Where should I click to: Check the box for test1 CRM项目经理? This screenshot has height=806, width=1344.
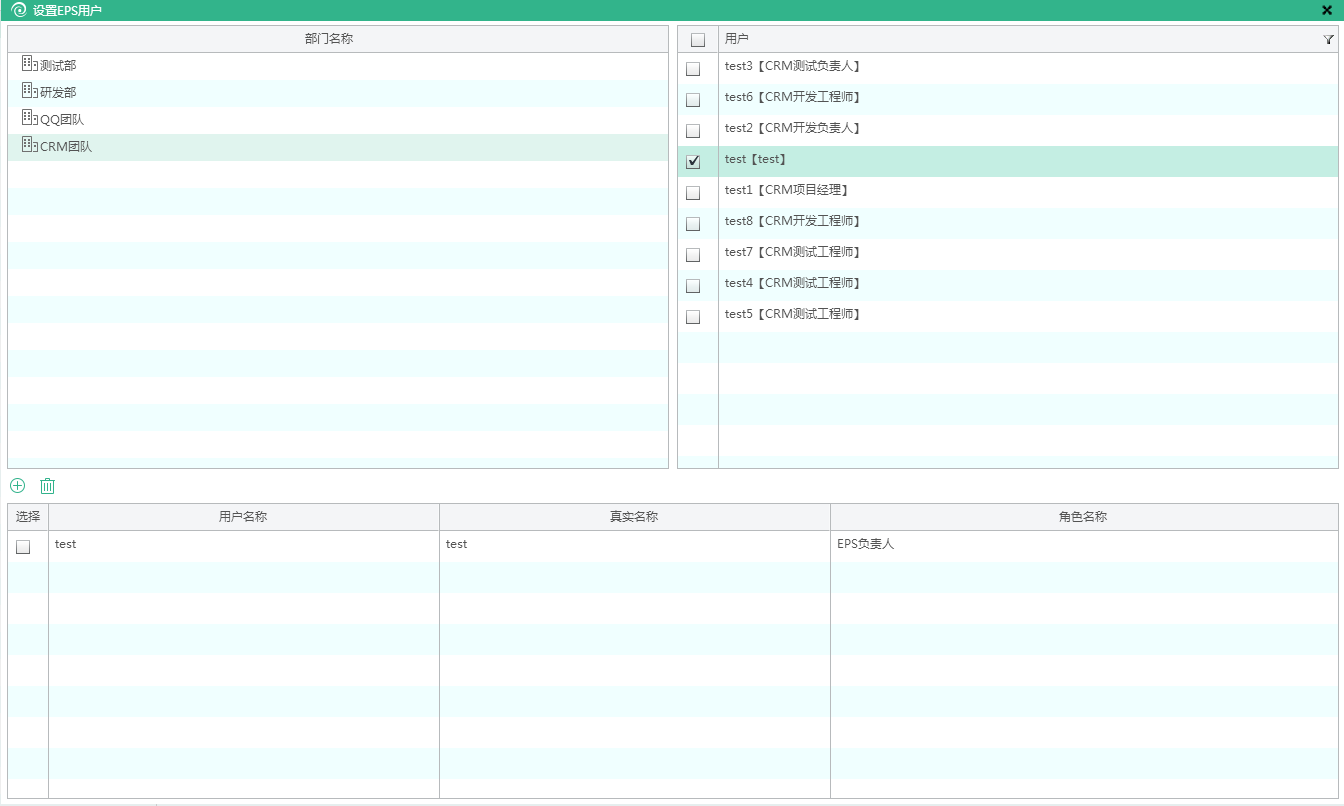point(693,193)
